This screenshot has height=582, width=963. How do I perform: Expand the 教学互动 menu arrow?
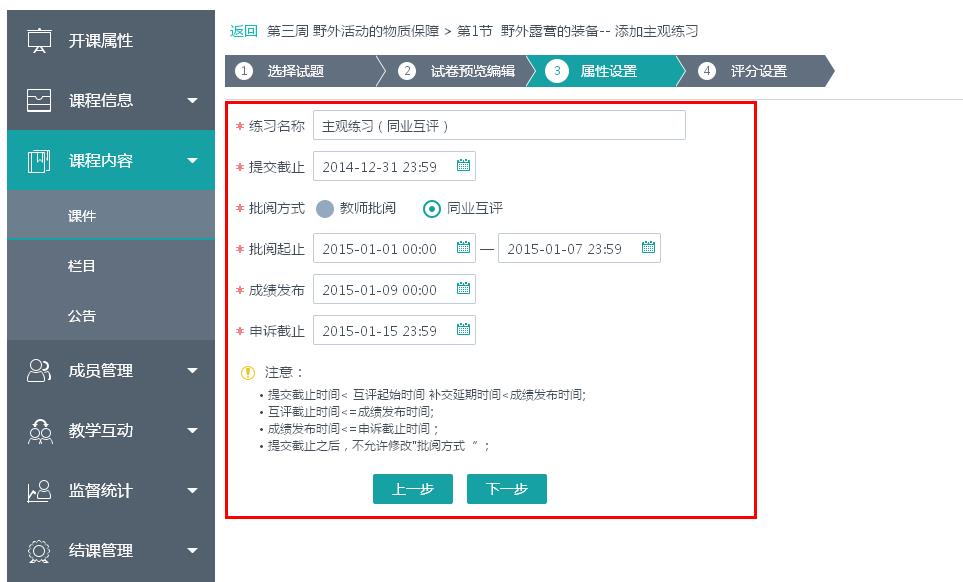[x=193, y=431]
